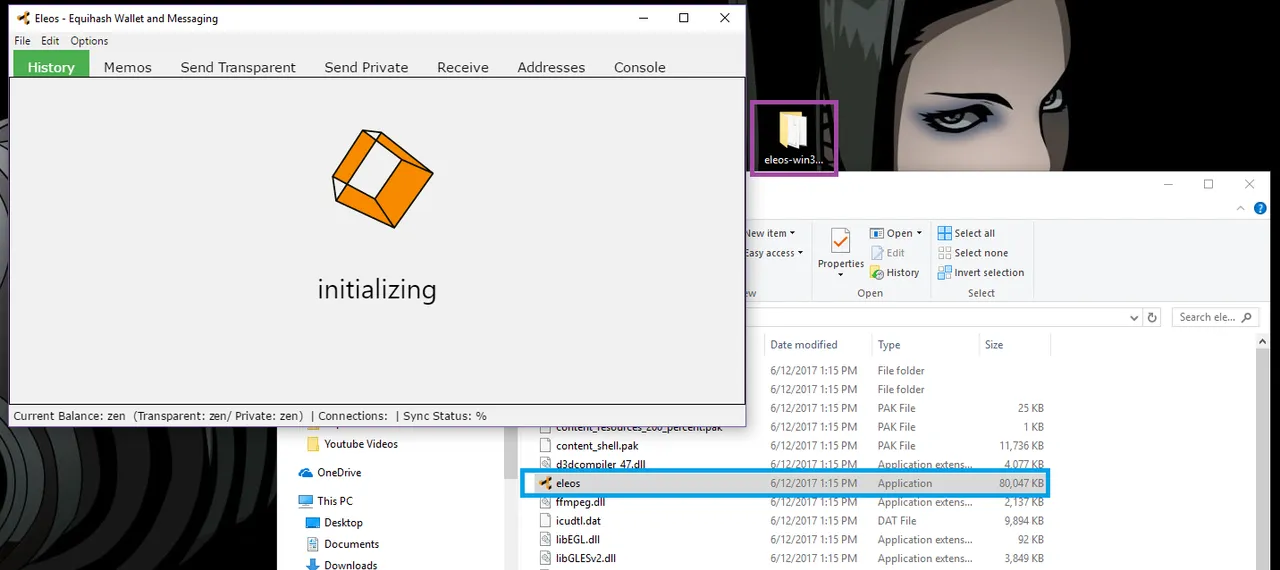Open Desktop in the navigation pane
The height and width of the screenshot is (570, 1280).
pyautogui.click(x=343, y=523)
